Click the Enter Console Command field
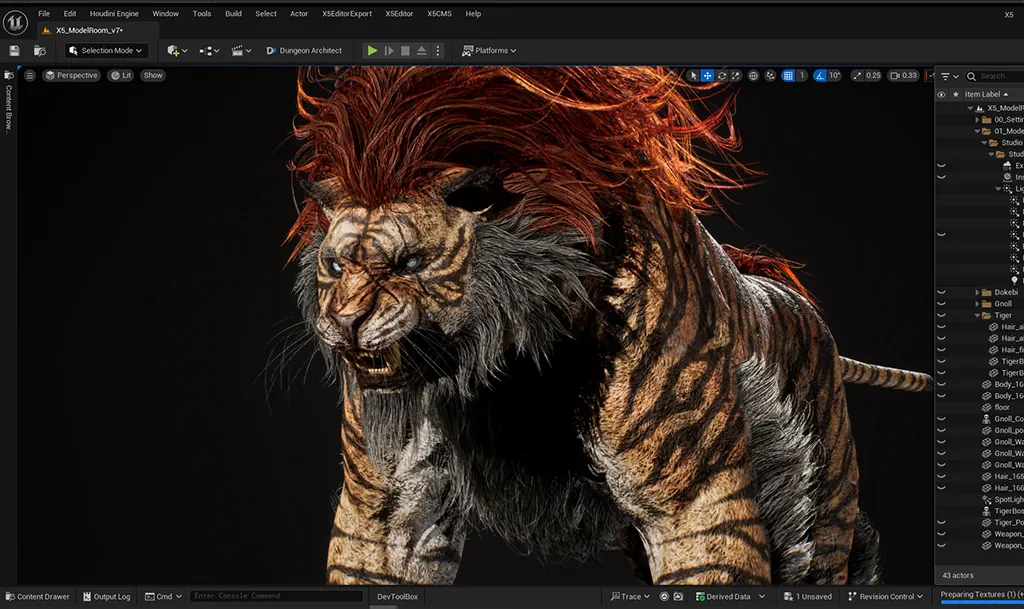 coord(276,596)
